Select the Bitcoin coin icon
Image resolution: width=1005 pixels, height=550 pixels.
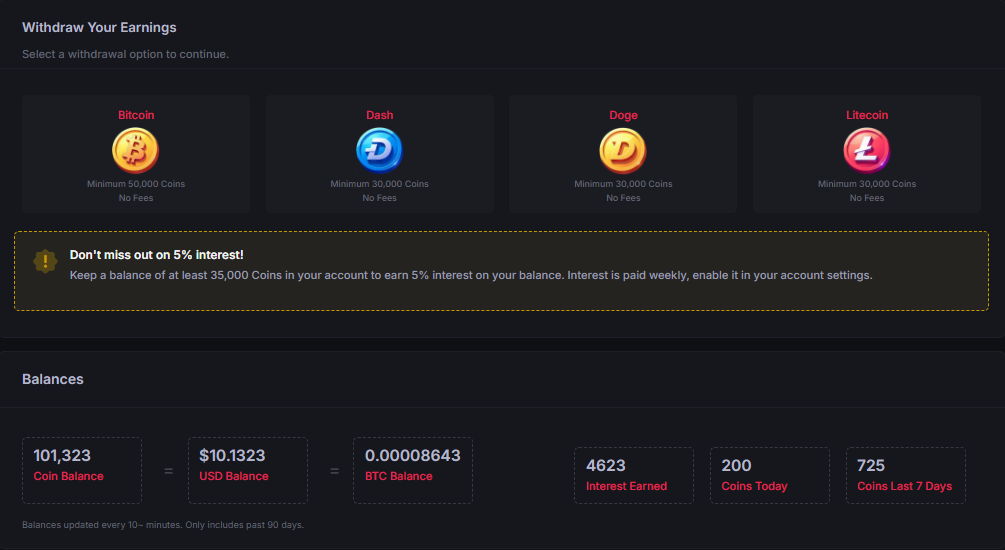pos(135,150)
